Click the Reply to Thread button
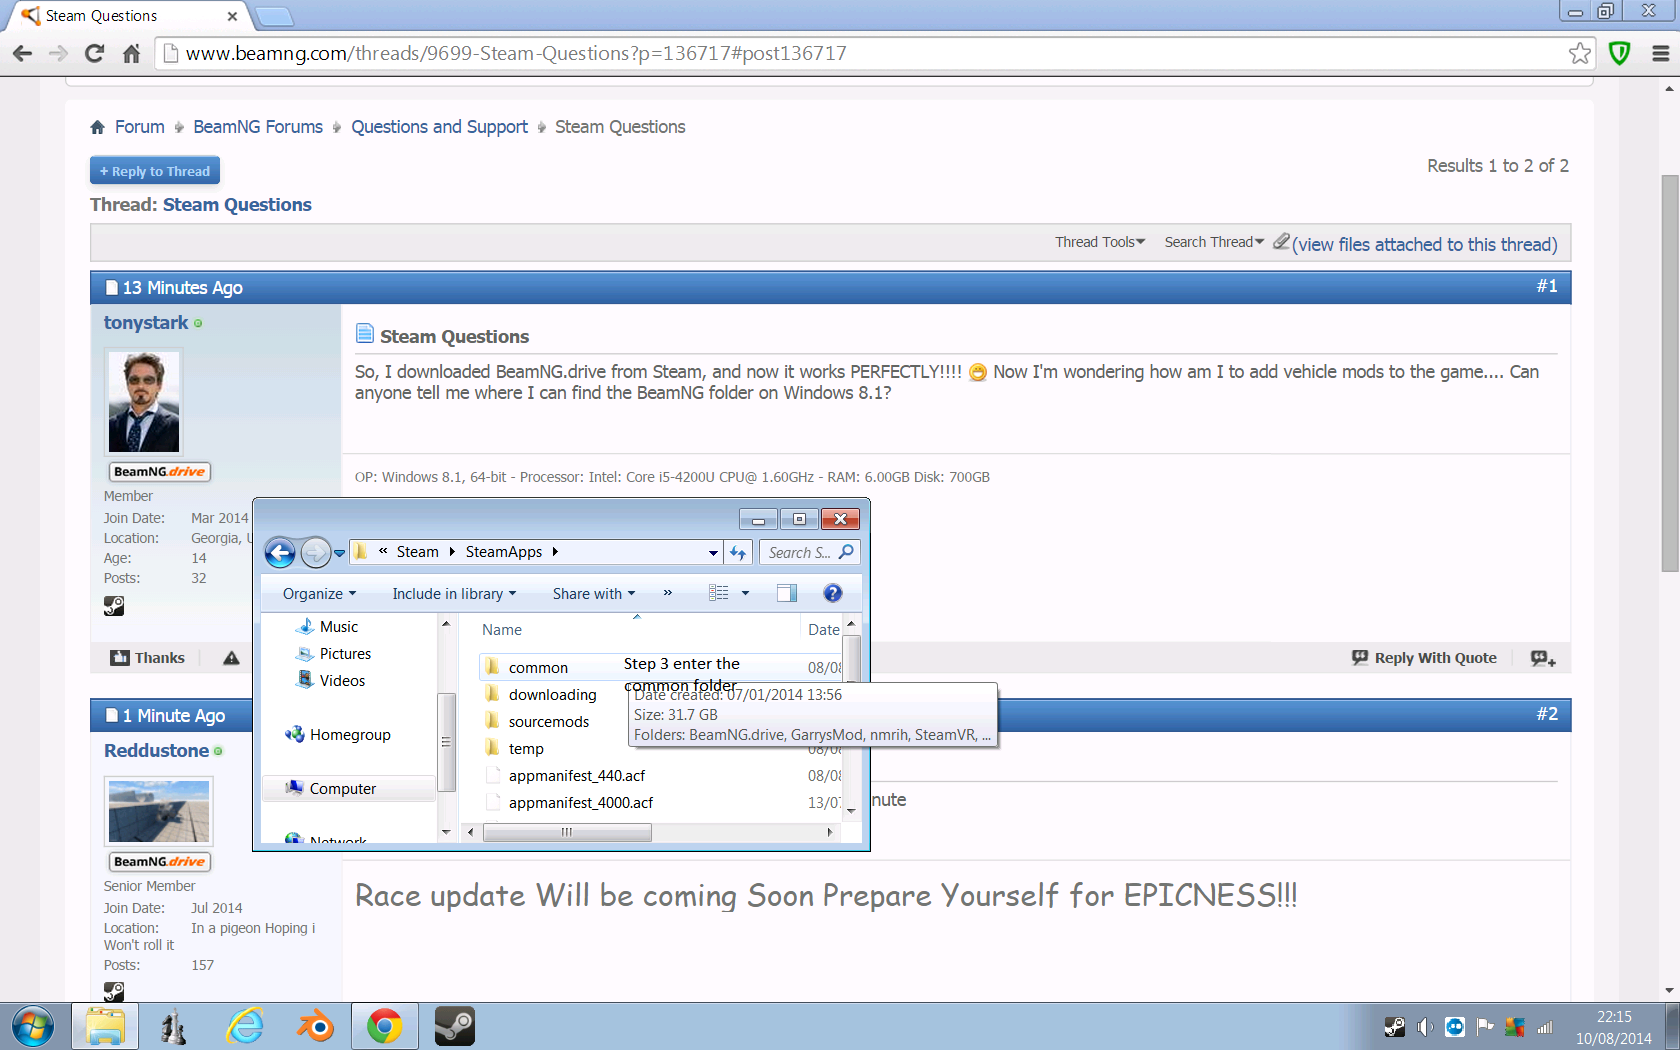The image size is (1680, 1050). [x=155, y=171]
